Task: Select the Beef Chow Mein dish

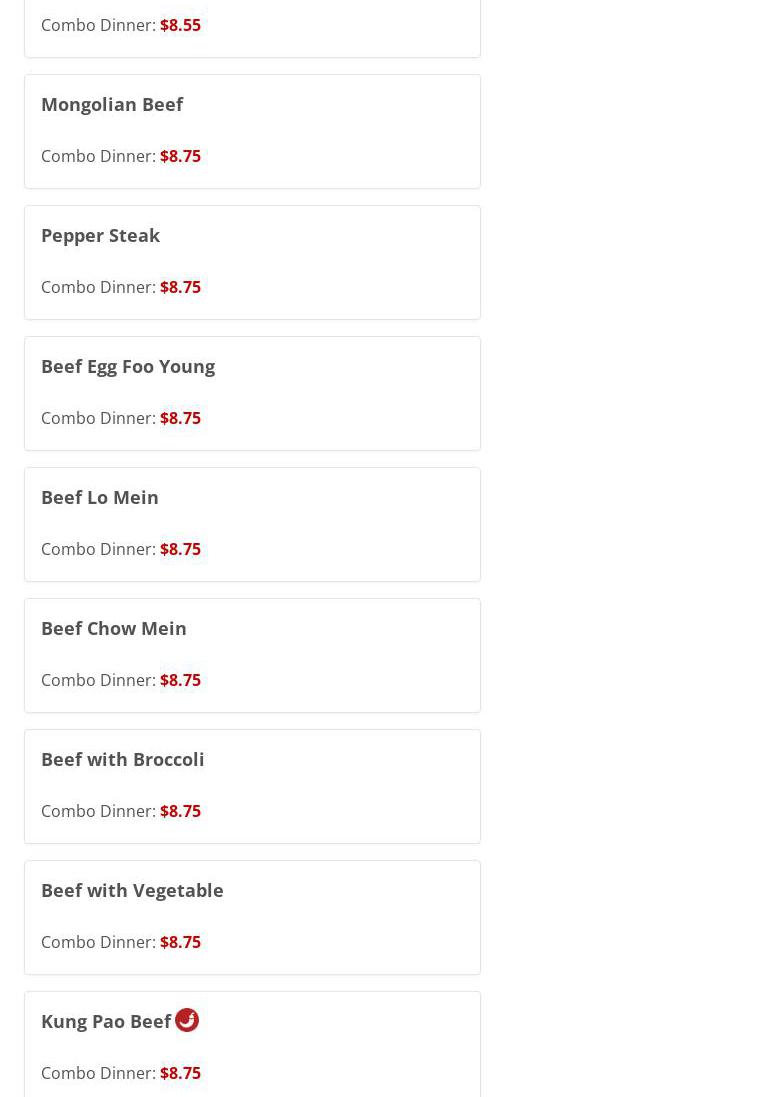Action: [x=113, y=628]
